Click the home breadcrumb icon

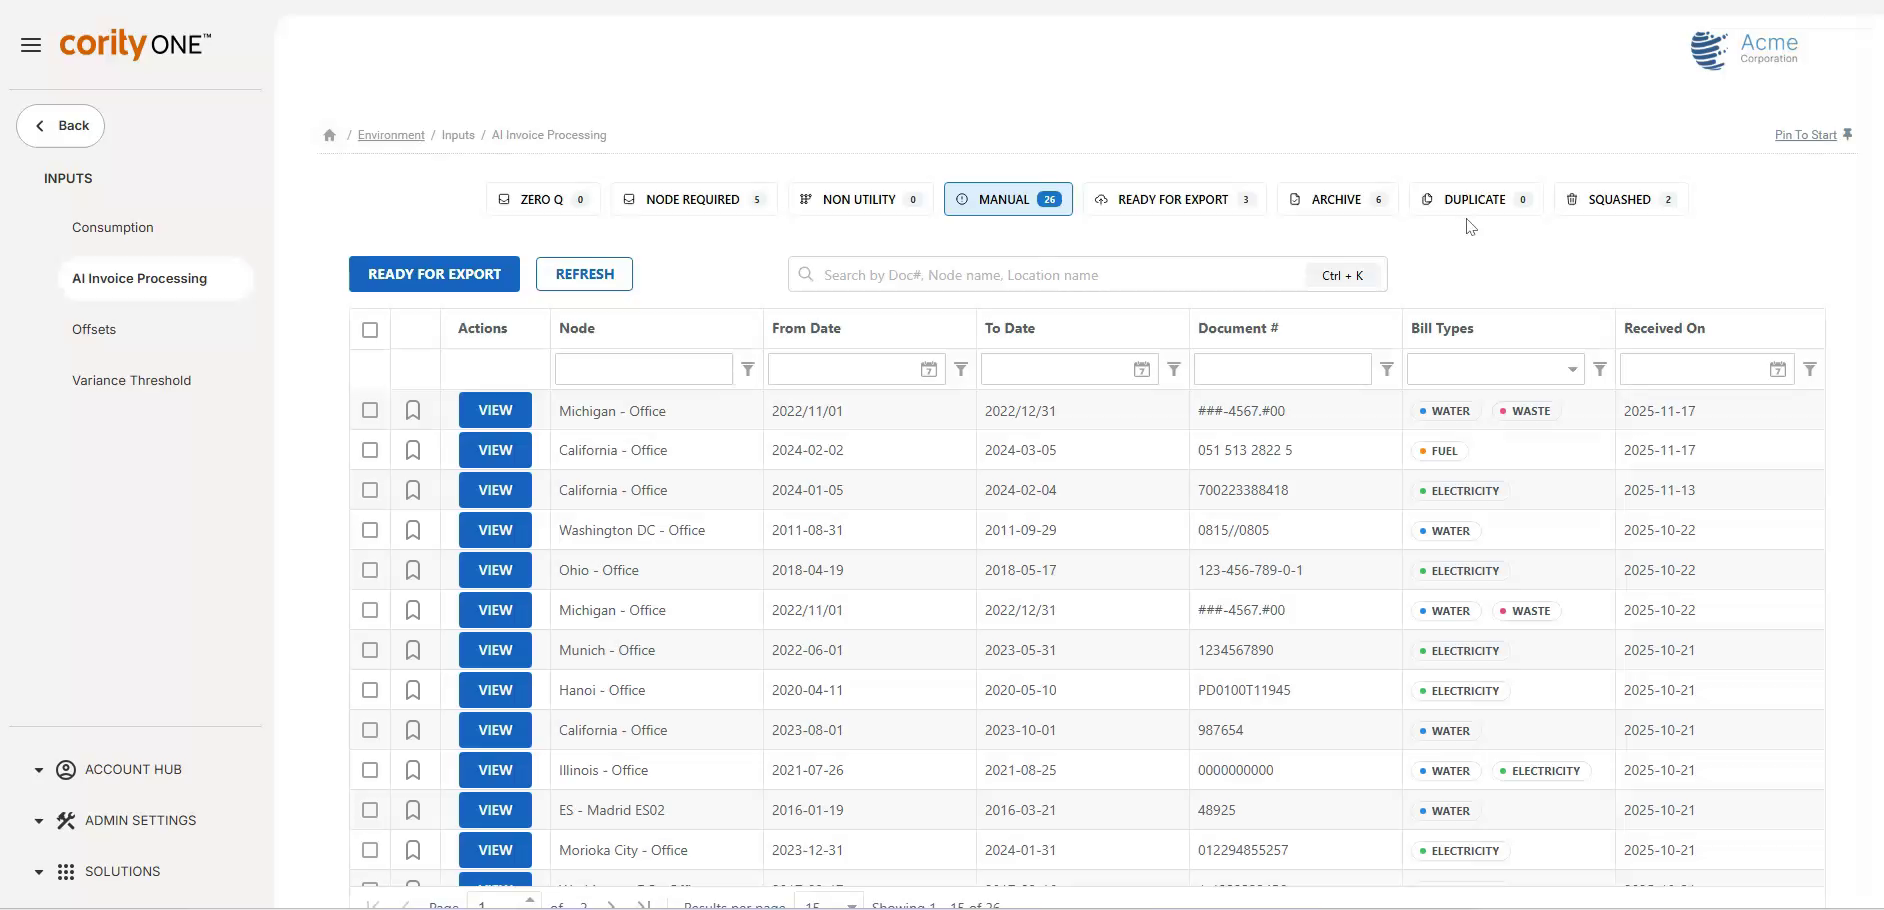328,134
